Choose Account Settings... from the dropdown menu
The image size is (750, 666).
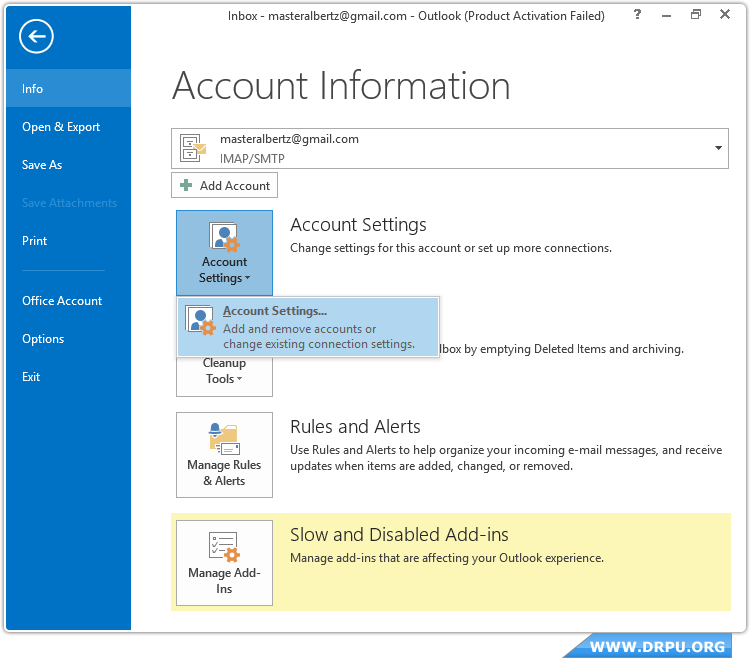click(308, 327)
